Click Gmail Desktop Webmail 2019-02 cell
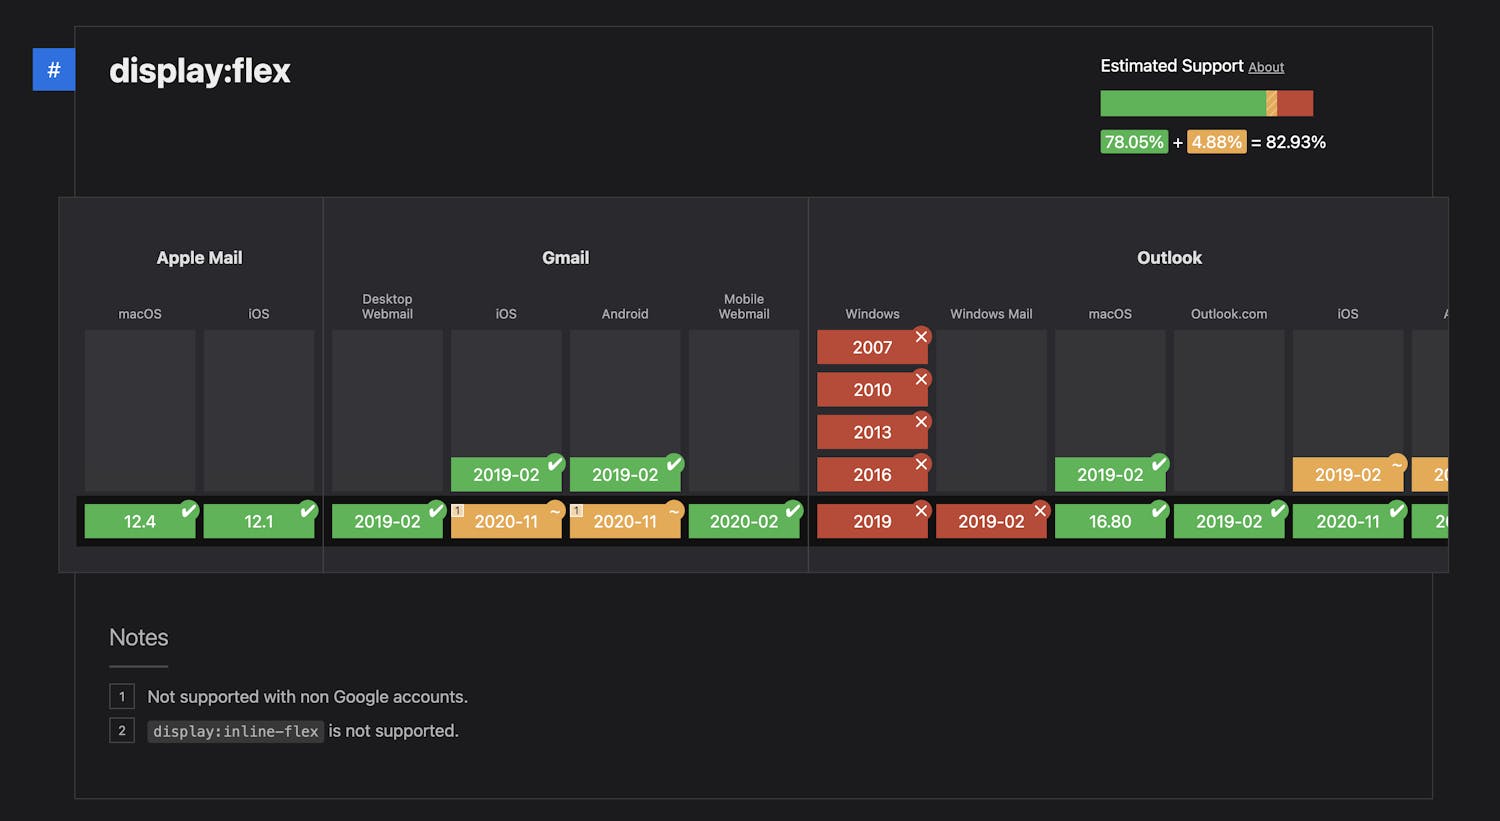Viewport: 1500px width, 821px height. (387, 521)
